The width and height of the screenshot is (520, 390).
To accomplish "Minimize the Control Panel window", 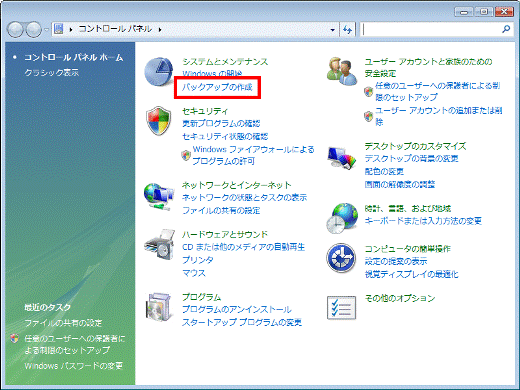I will 464,12.
